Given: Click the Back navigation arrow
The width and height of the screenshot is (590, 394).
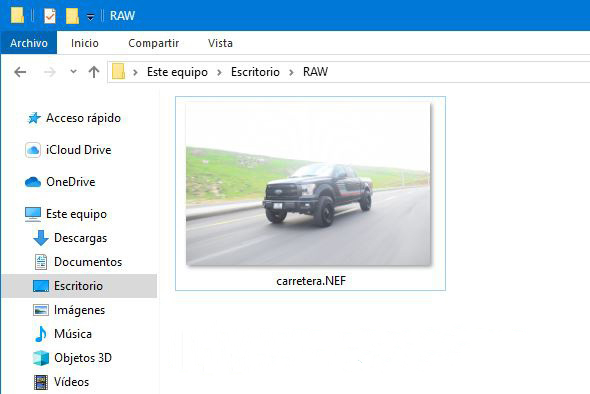Looking at the screenshot, I should (20, 71).
